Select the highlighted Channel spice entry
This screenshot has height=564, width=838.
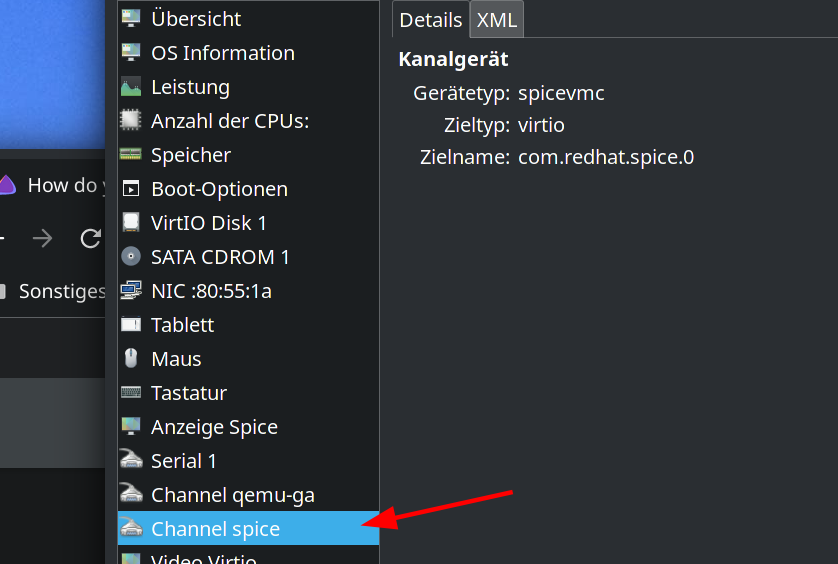click(x=215, y=529)
